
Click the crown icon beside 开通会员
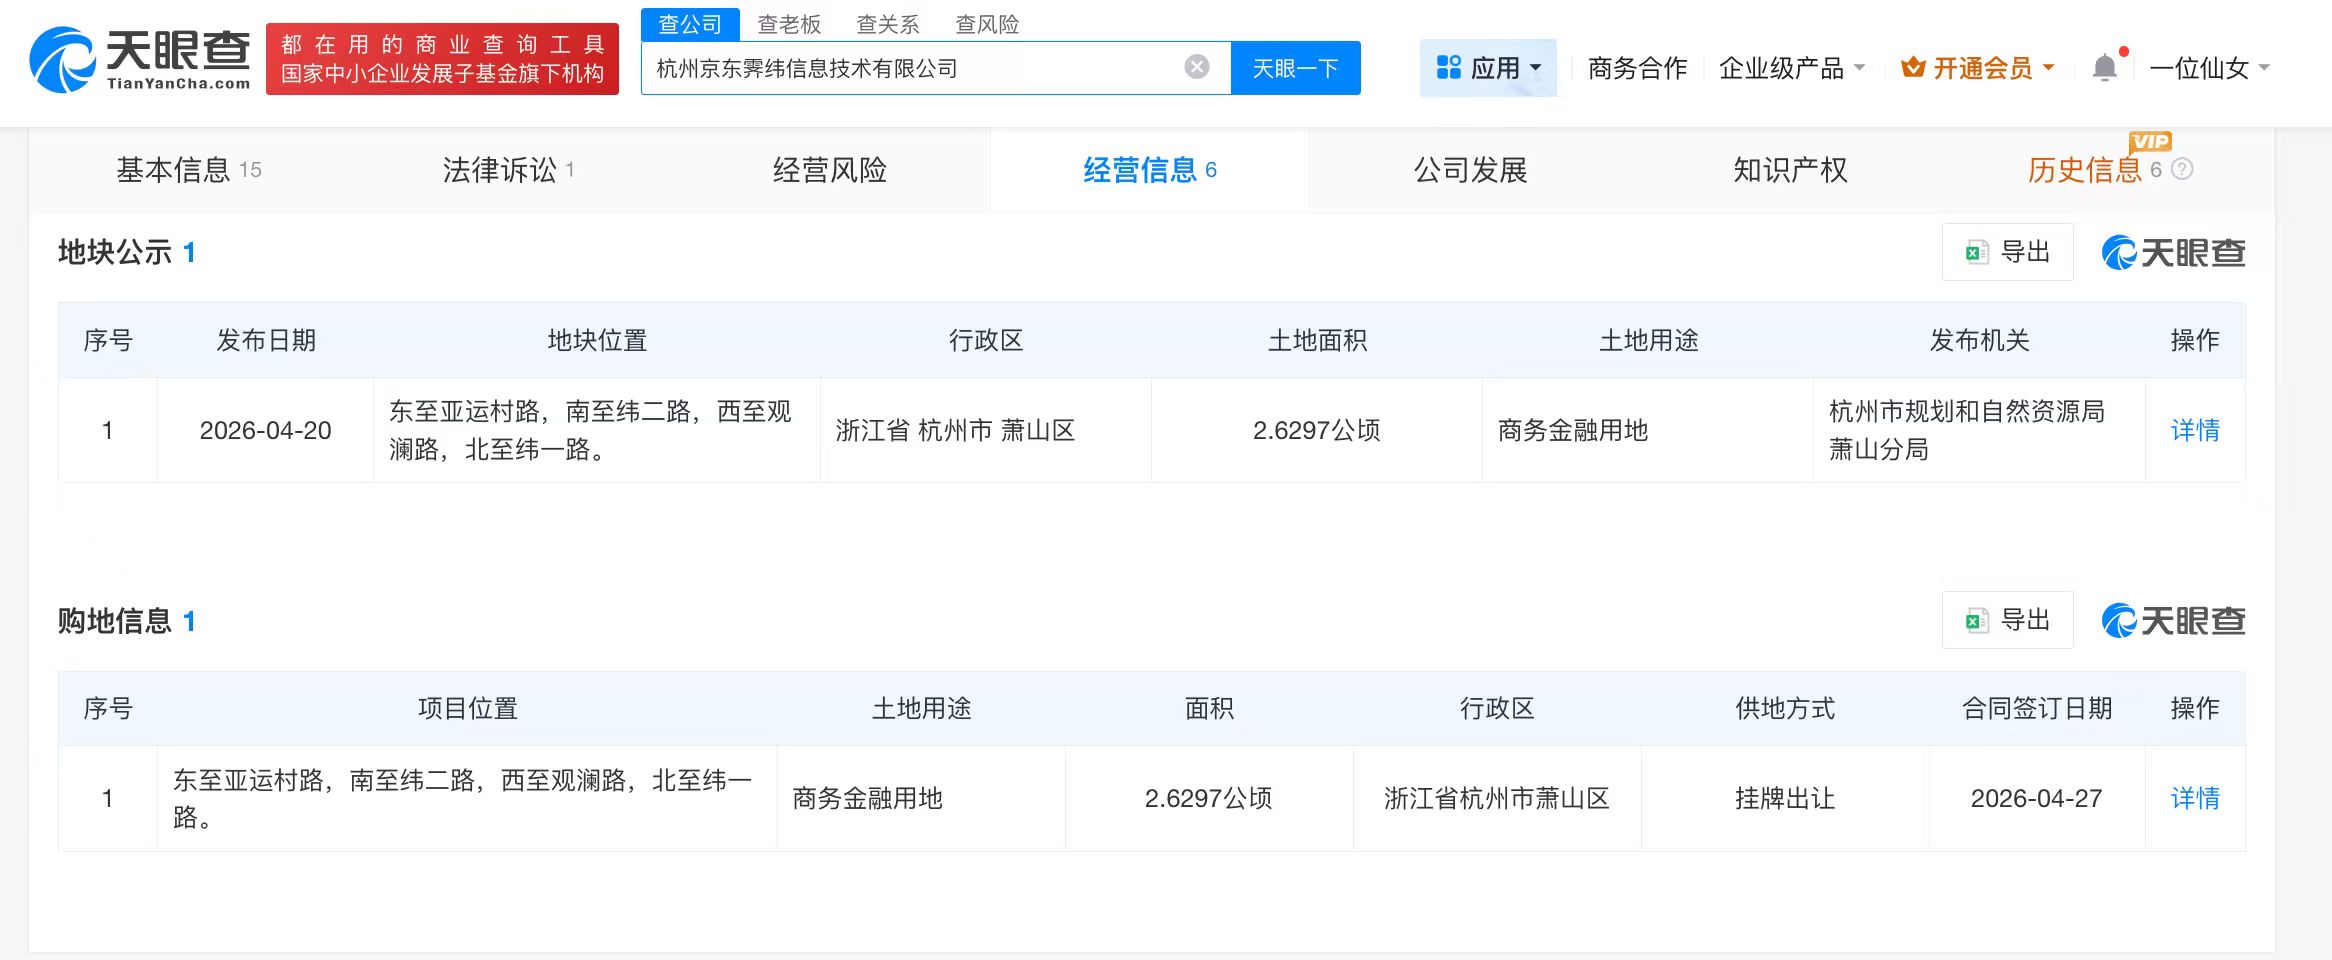(x=1913, y=68)
